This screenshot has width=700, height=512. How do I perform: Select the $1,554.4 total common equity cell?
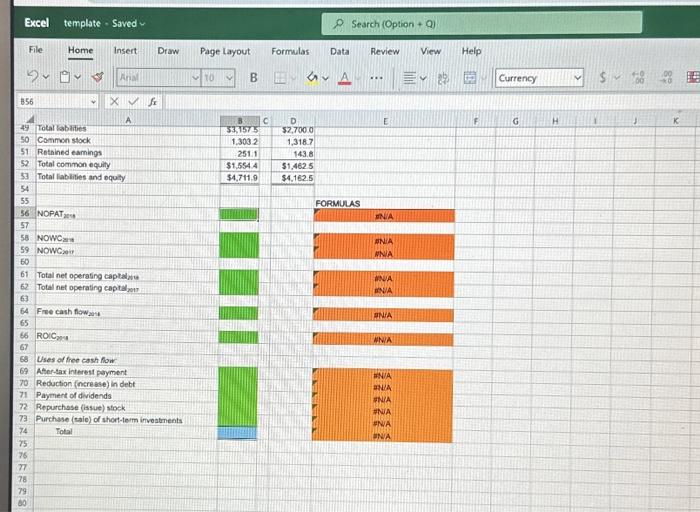(x=240, y=166)
